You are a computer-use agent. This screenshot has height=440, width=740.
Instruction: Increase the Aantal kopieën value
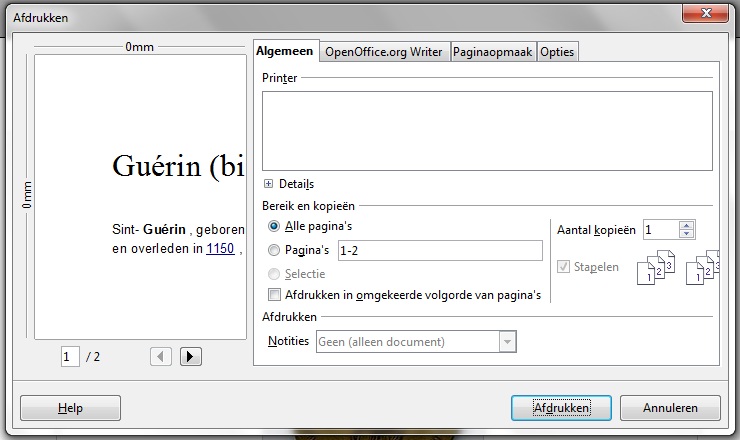[x=686, y=225]
